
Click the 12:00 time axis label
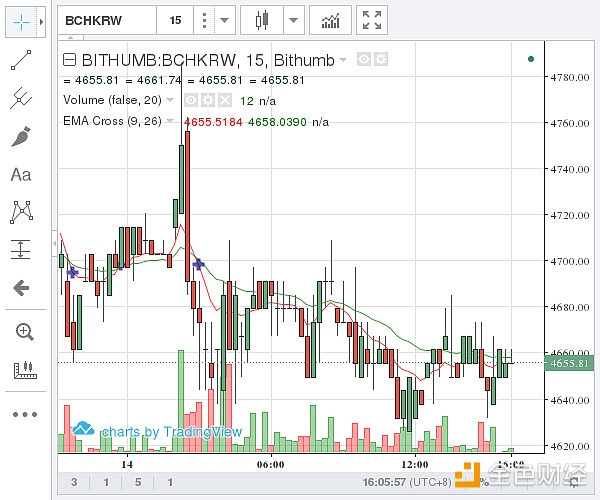[x=415, y=465]
